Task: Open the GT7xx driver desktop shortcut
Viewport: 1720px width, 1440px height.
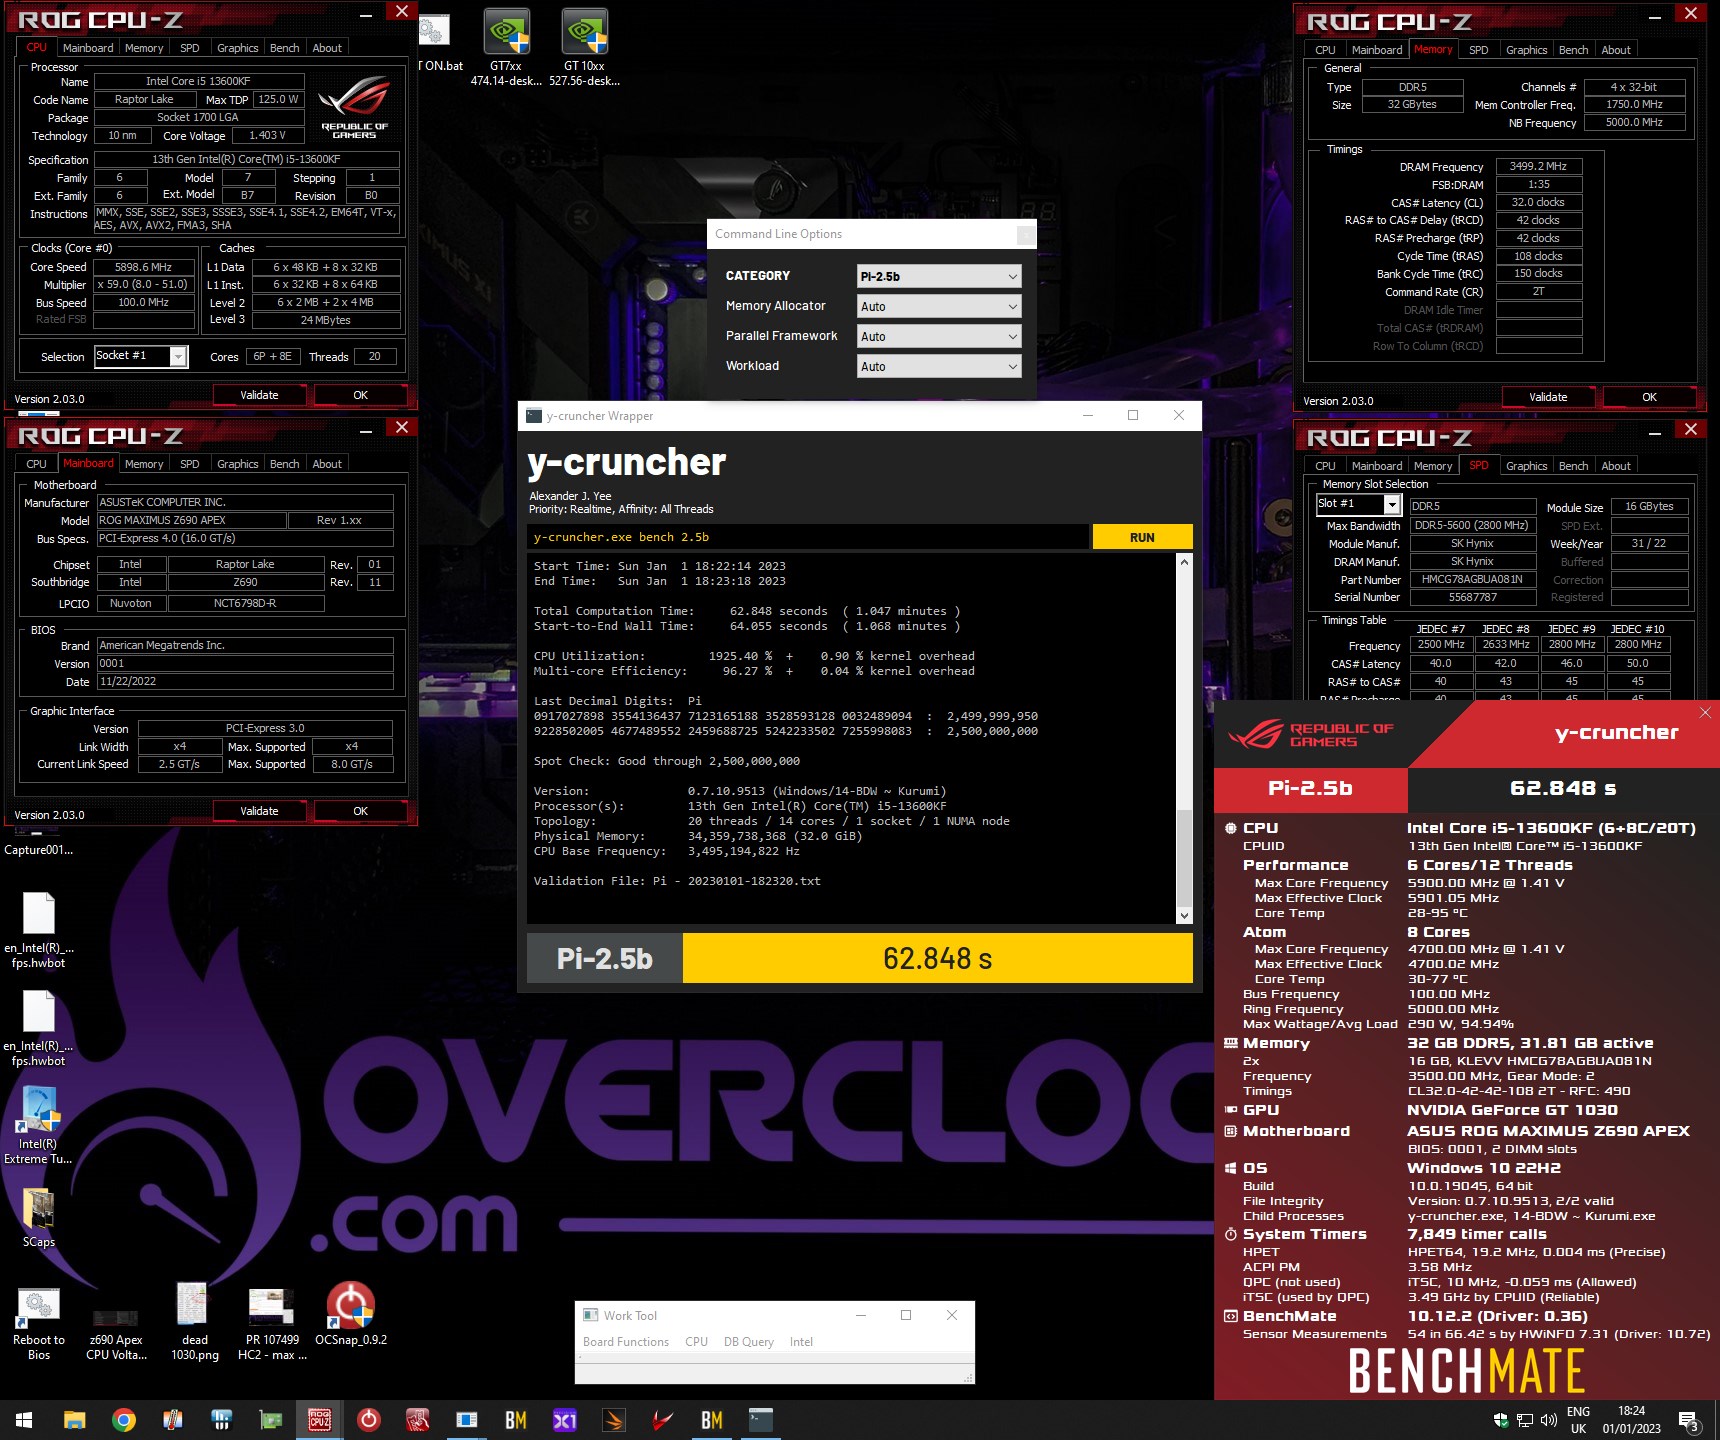Action: pyautogui.click(x=506, y=47)
